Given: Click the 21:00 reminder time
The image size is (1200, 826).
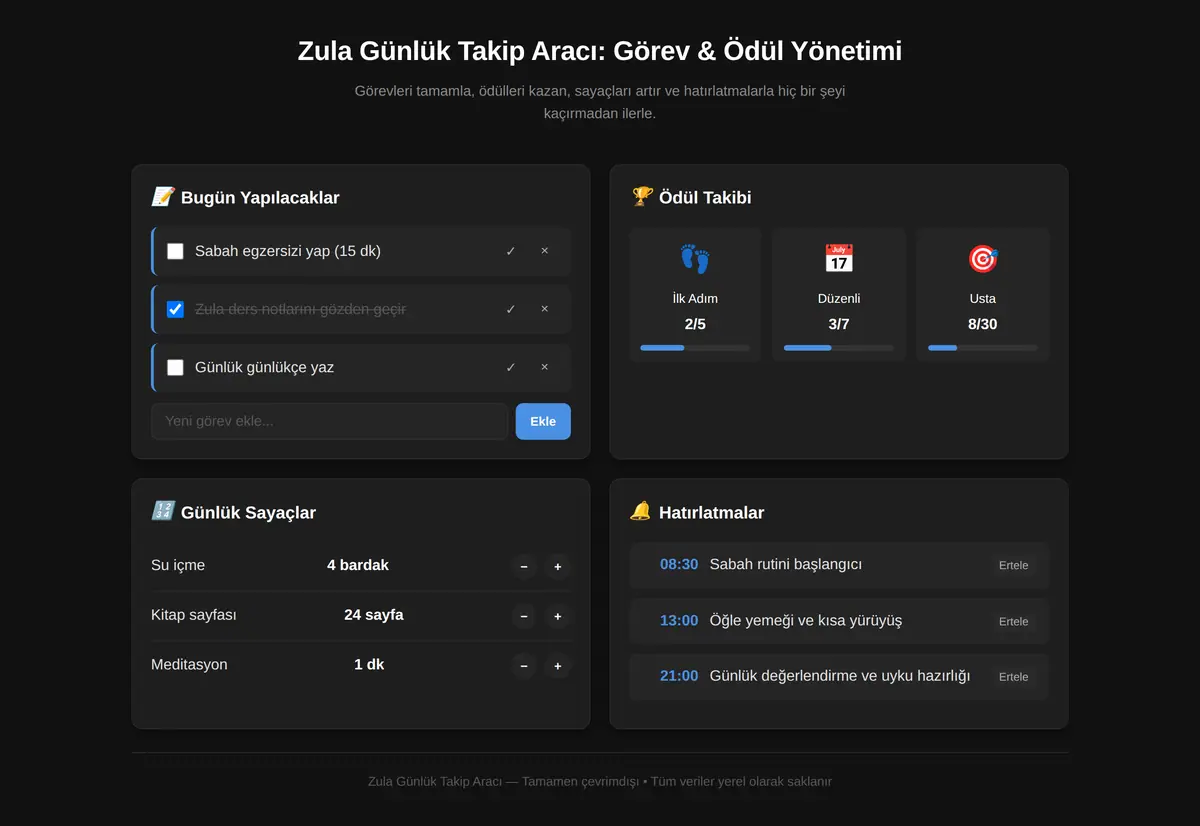Looking at the screenshot, I should pyautogui.click(x=679, y=676).
